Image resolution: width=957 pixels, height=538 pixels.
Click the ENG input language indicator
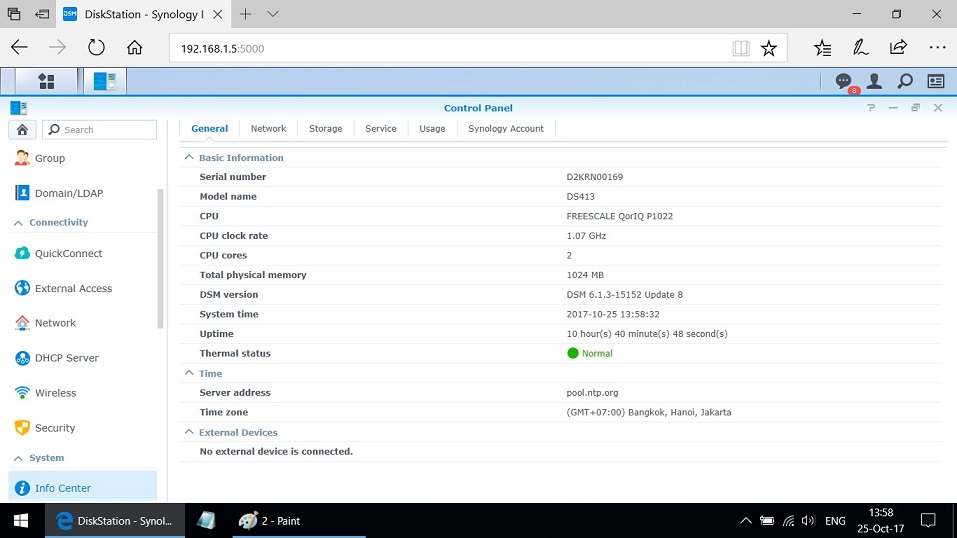click(835, 521)
